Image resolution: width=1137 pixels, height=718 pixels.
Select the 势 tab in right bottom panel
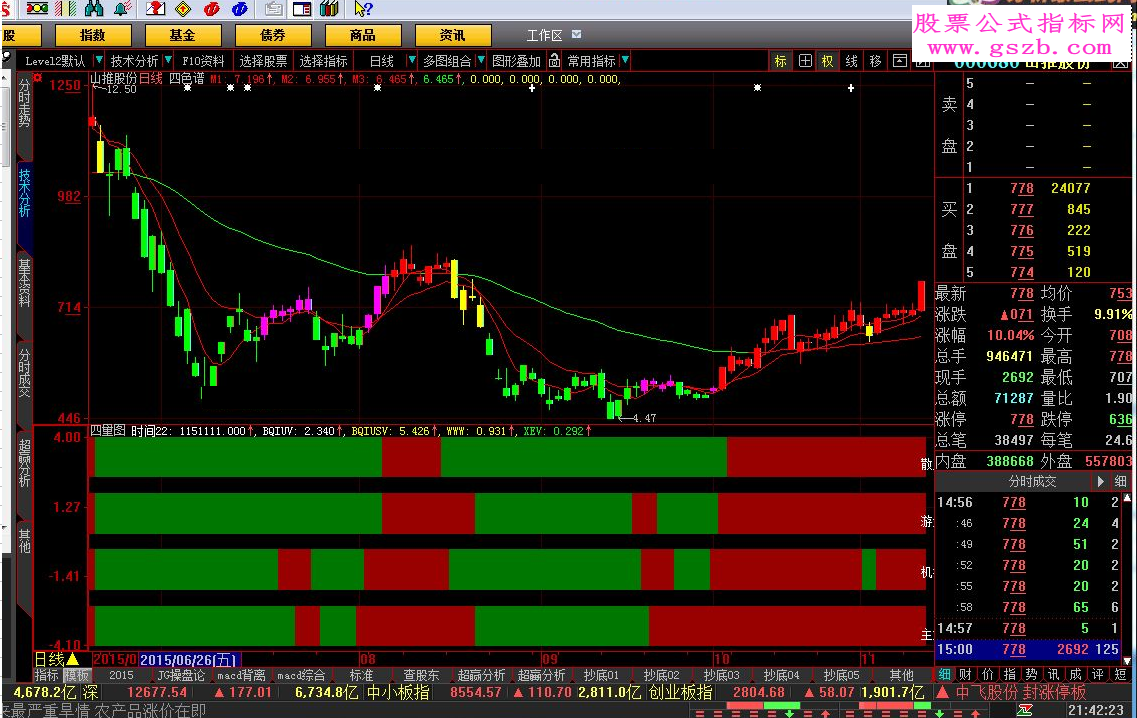1031,674
